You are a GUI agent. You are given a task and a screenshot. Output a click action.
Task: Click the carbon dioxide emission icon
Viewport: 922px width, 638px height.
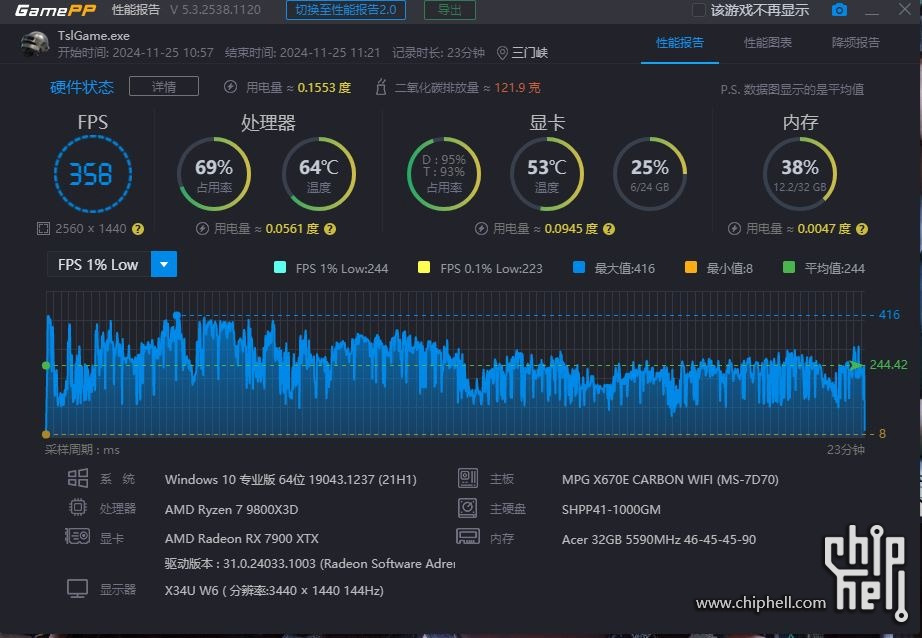[x=381, y=87]
